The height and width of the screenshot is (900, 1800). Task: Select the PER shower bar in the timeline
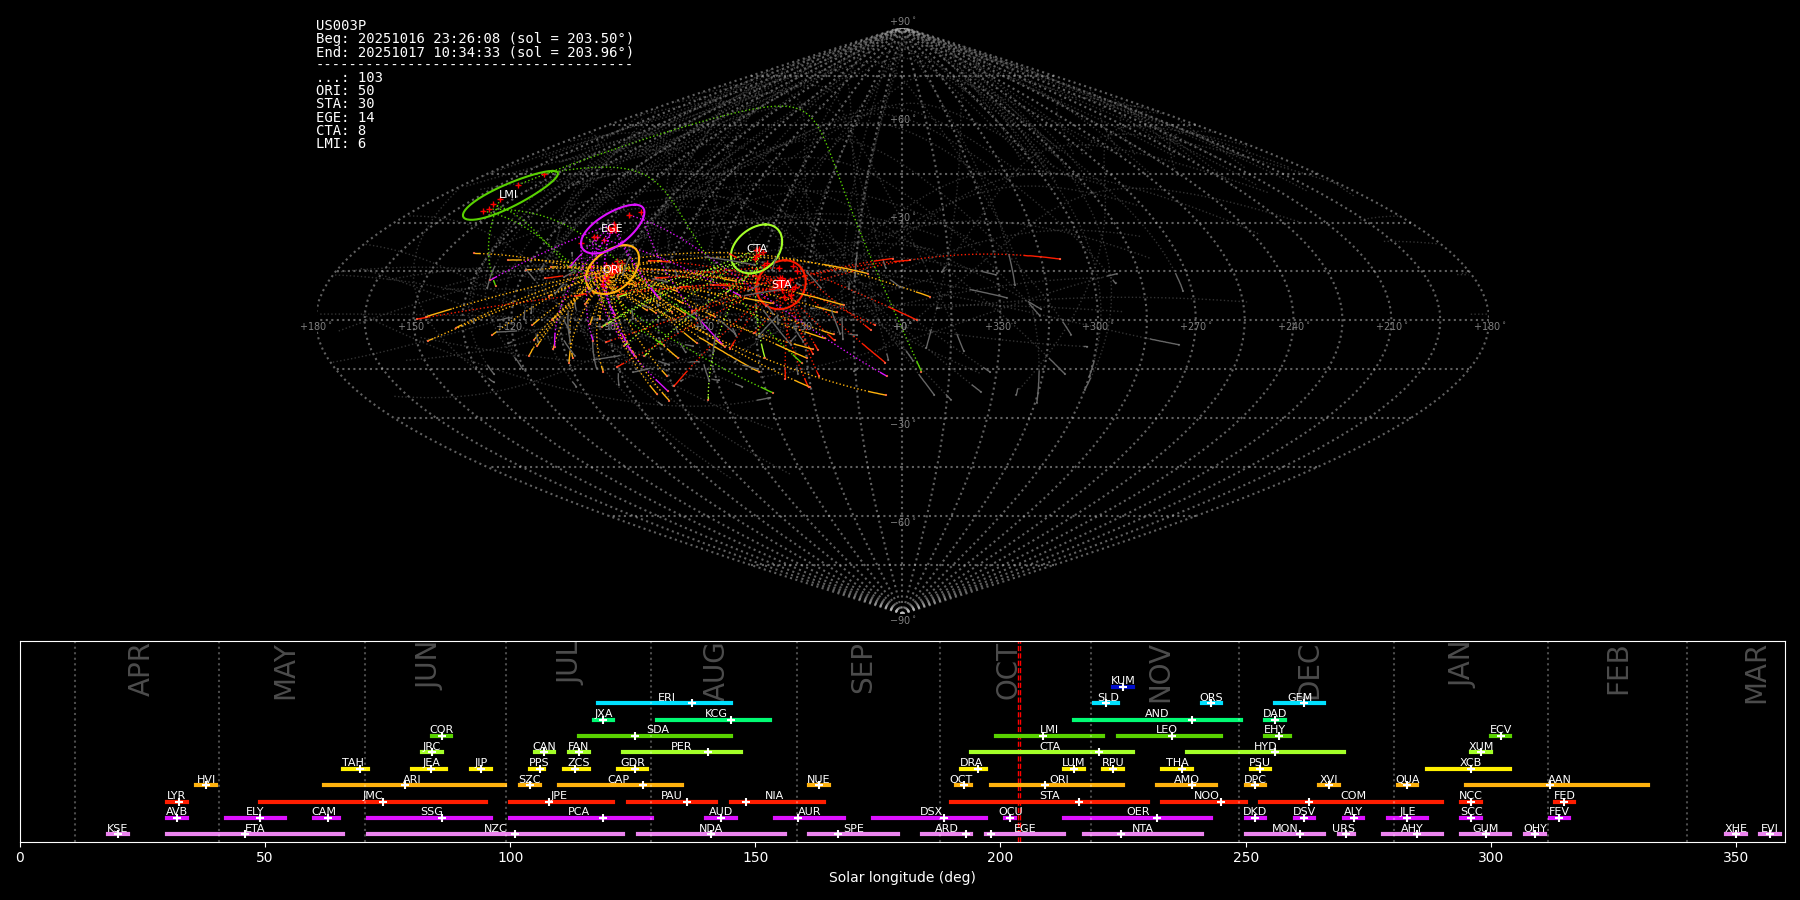tap(682, 752)
